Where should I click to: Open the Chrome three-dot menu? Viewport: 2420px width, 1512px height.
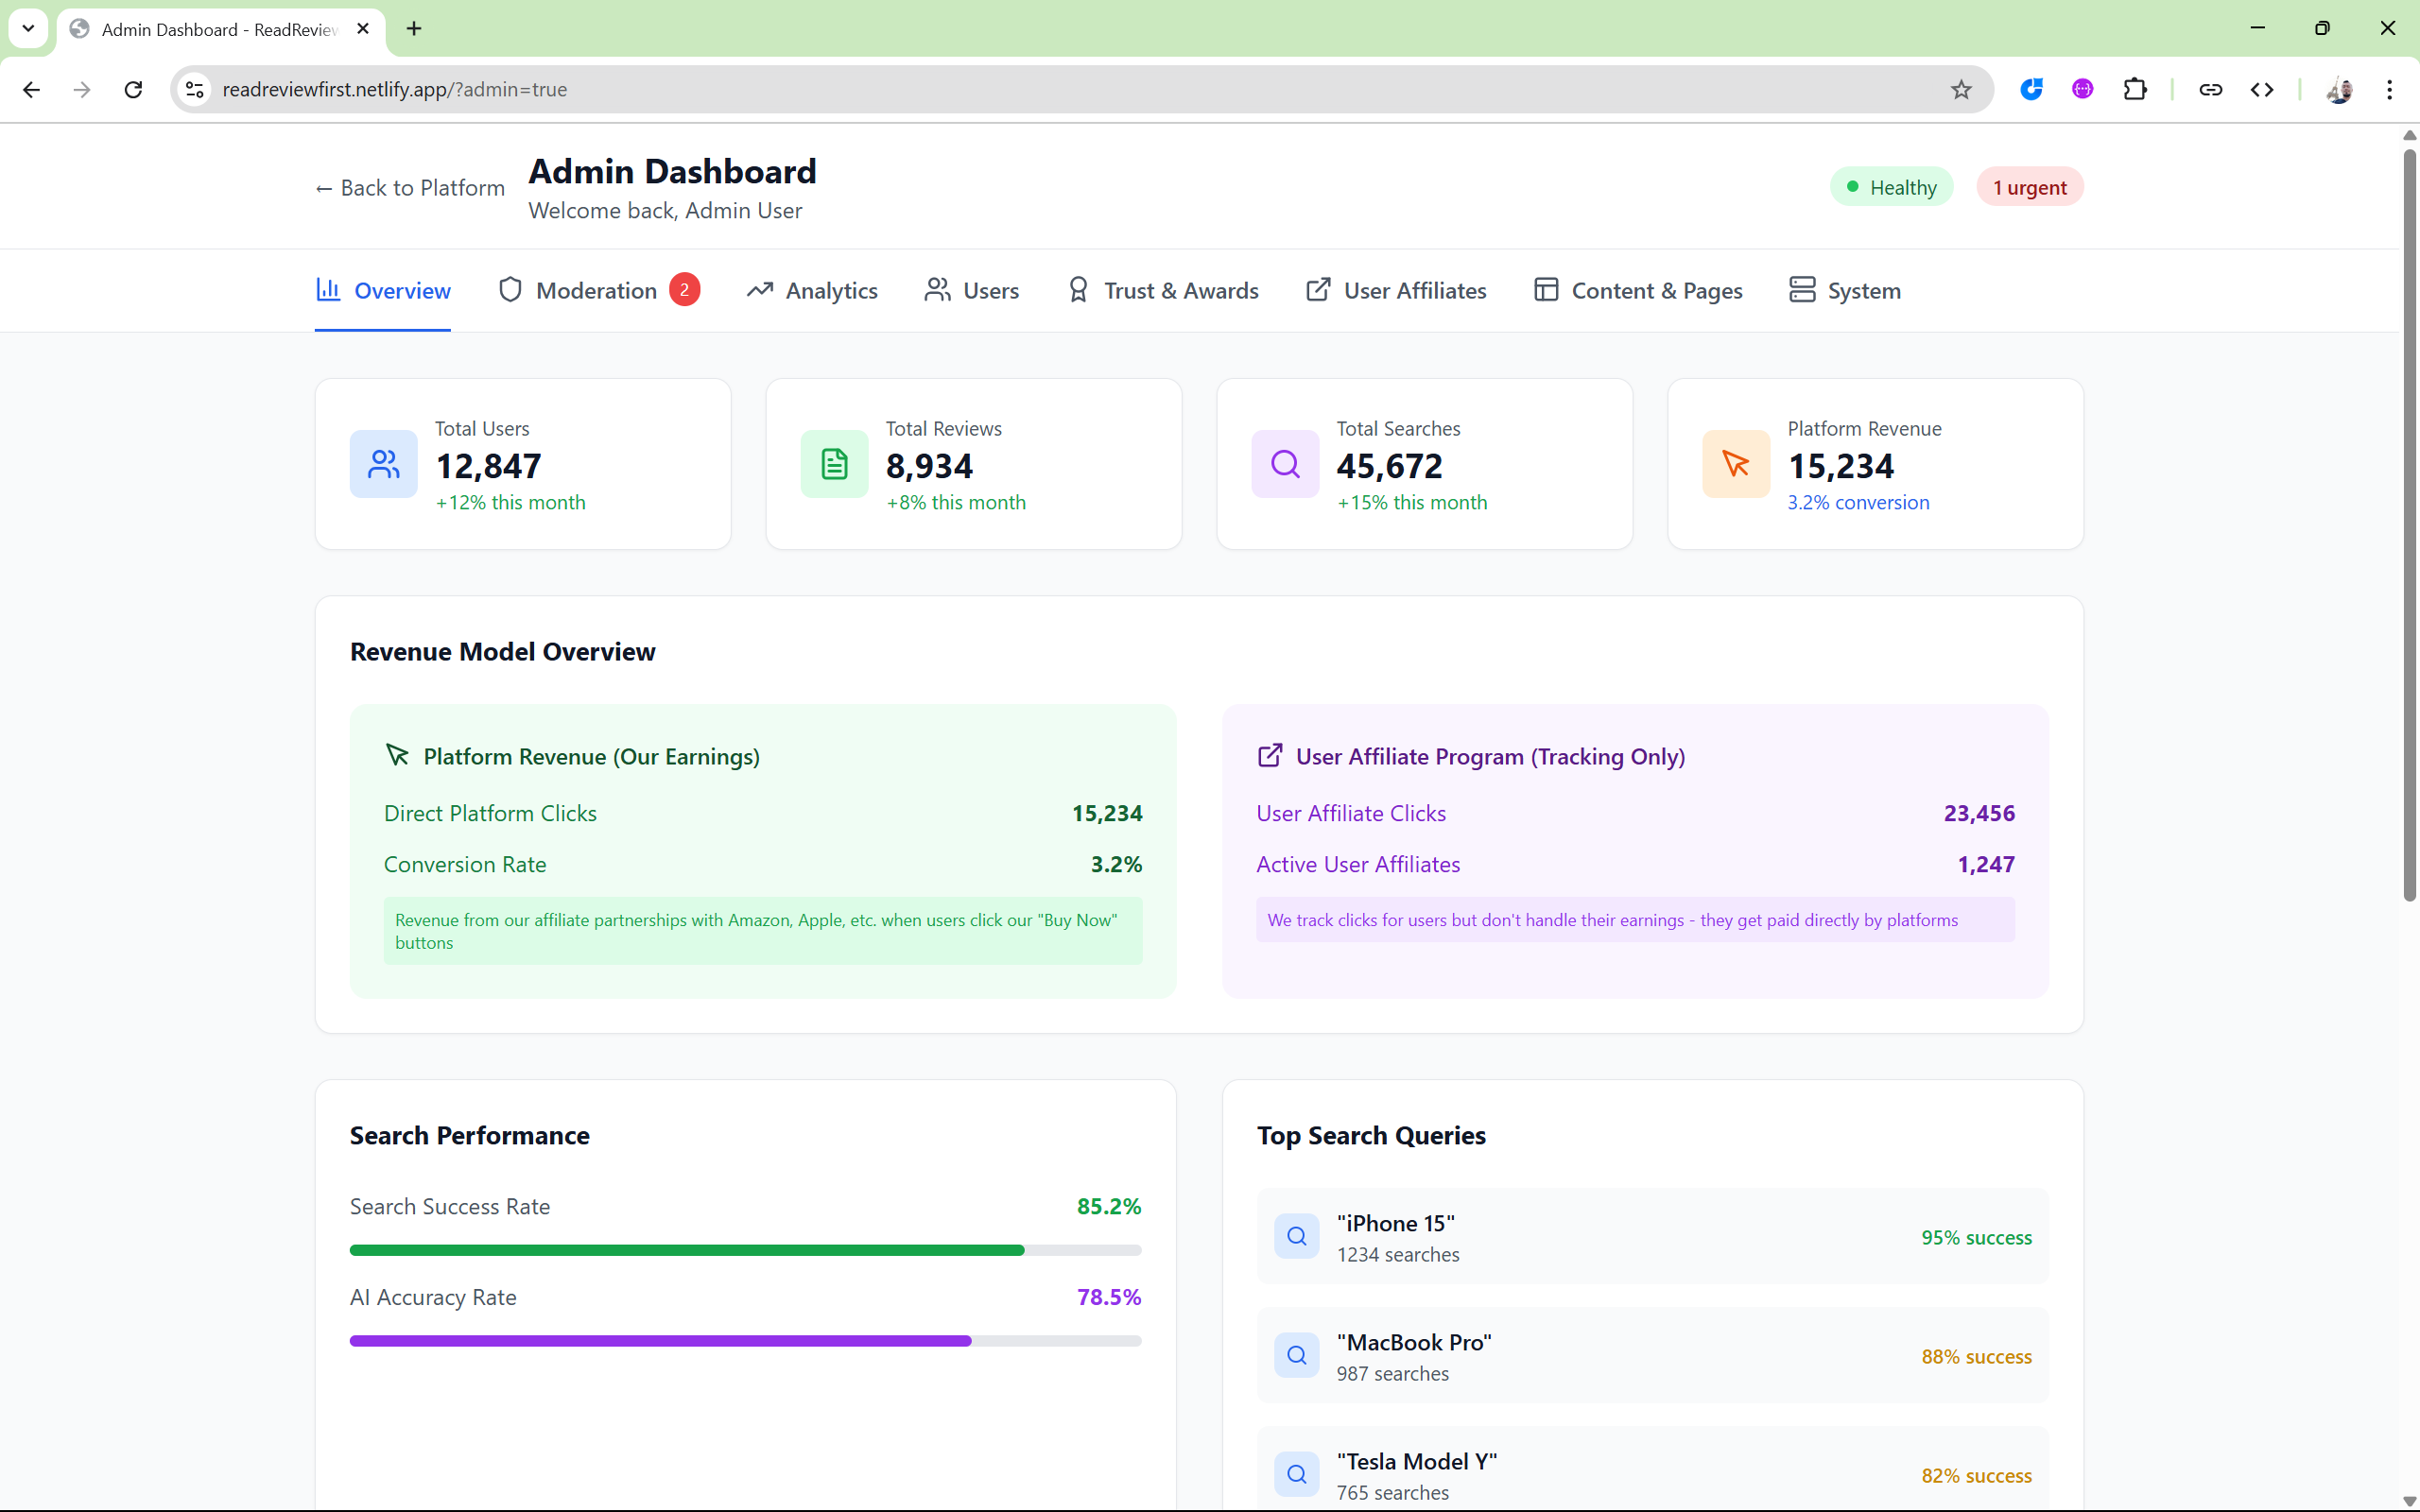2389,90
